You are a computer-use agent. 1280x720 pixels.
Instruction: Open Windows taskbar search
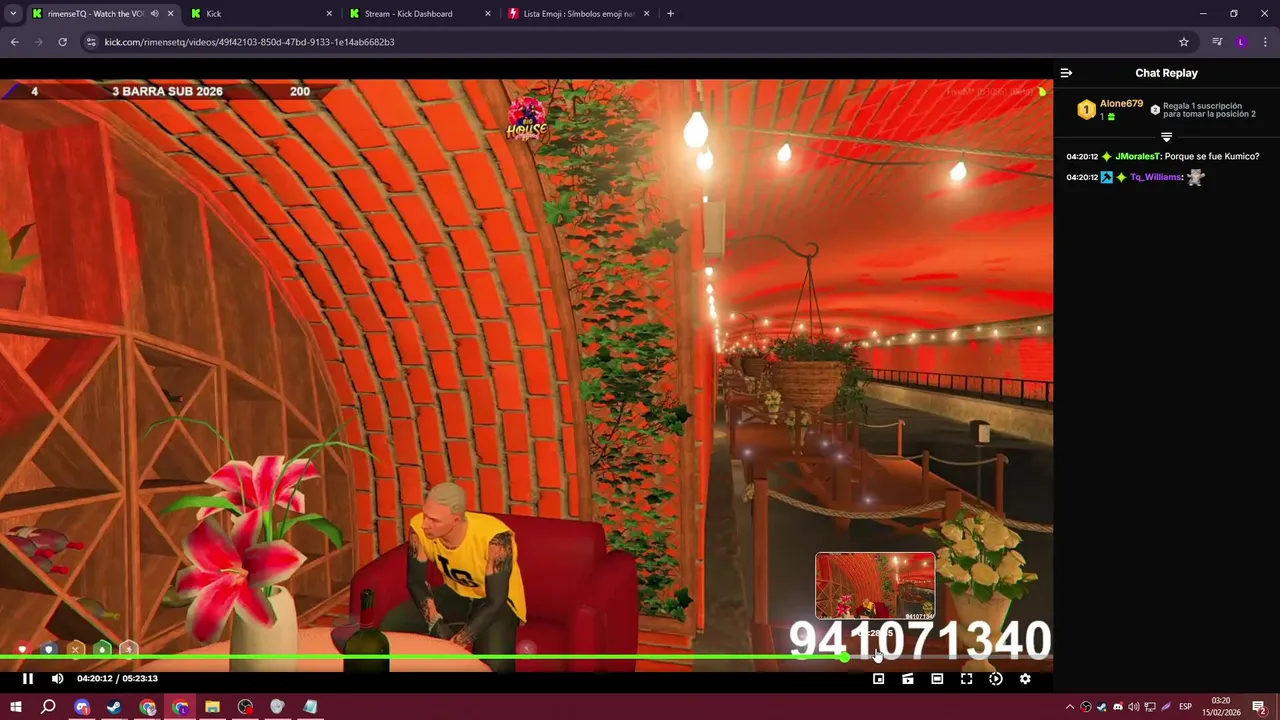point(48,707)
